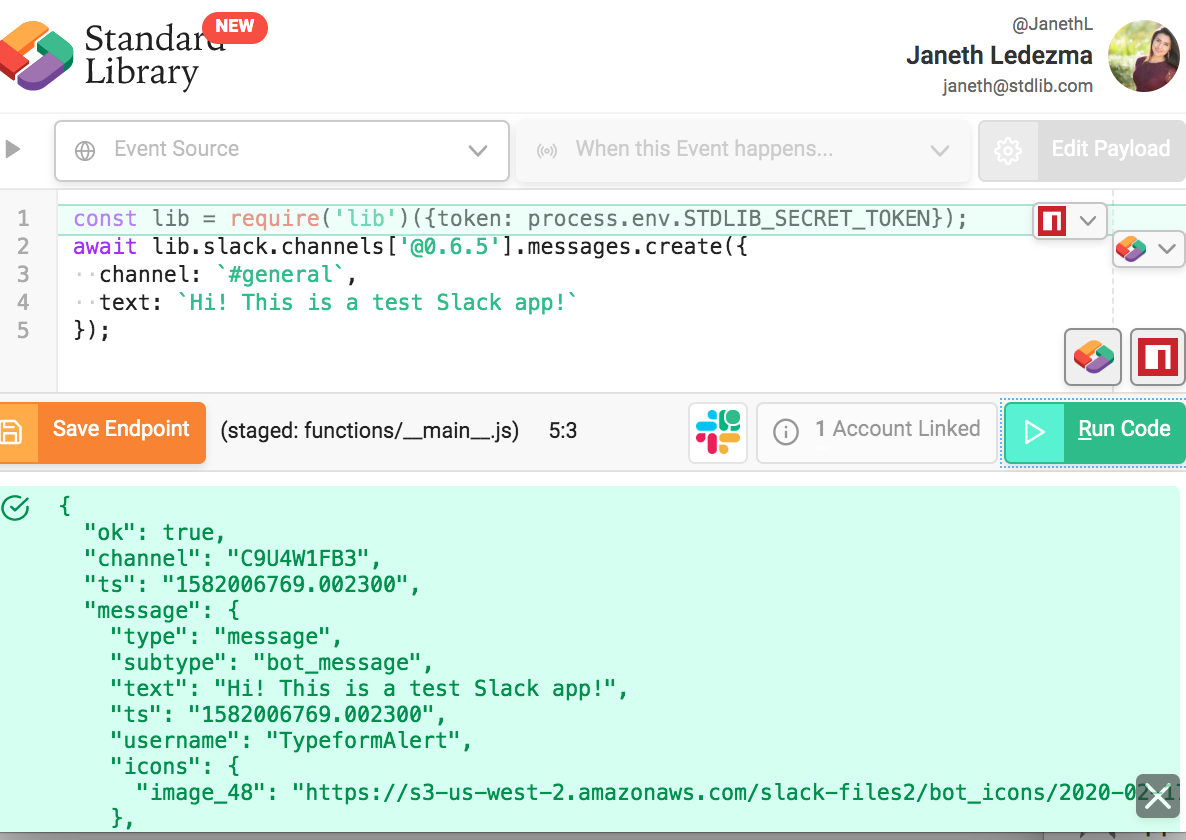Click '"subtype": "bot_message"' in output

click(x=271, y=663)
